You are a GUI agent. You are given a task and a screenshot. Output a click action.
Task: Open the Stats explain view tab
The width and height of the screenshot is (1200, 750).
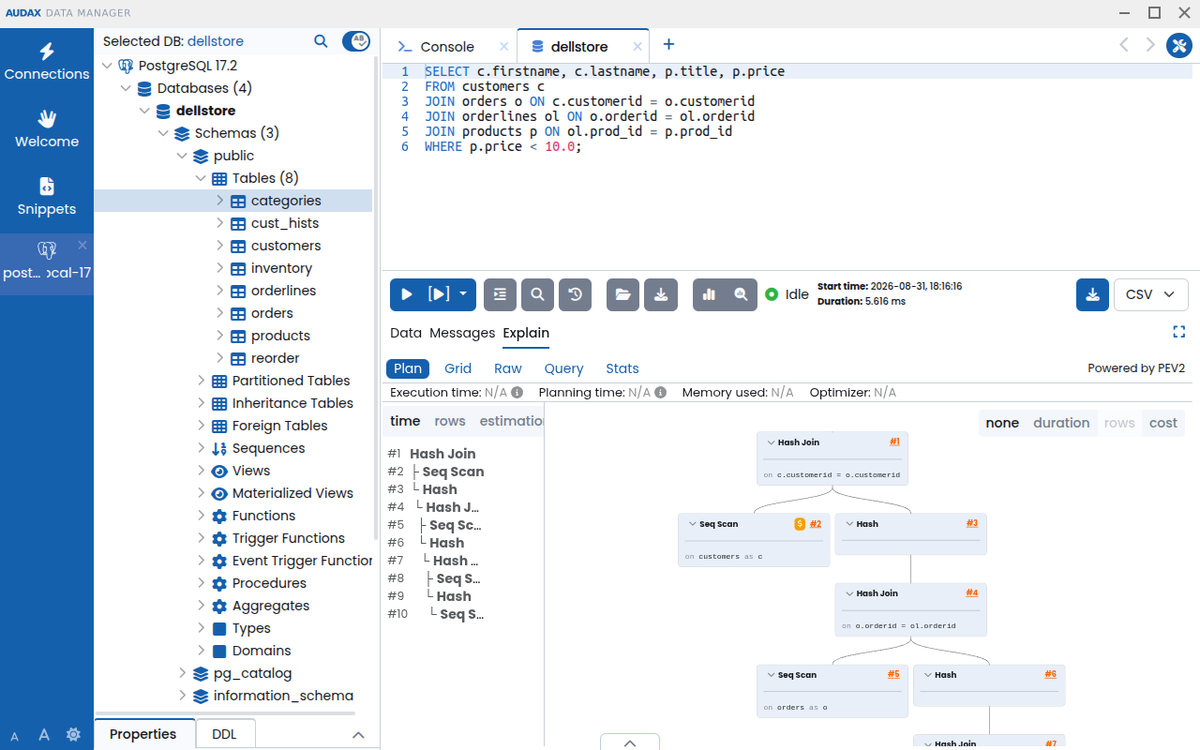tap(622, 369)
